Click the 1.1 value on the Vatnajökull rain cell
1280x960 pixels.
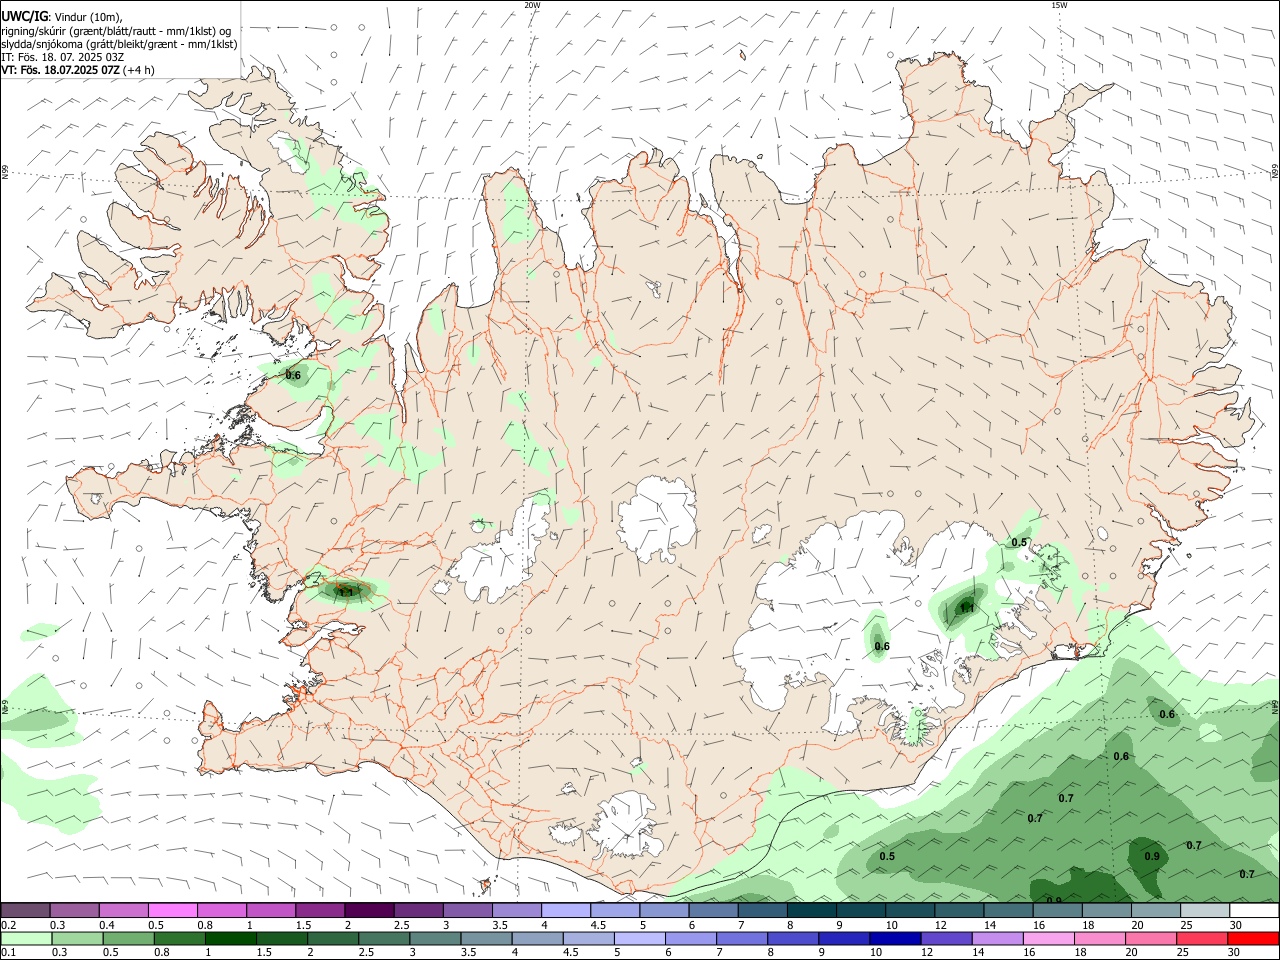(966, 607)
